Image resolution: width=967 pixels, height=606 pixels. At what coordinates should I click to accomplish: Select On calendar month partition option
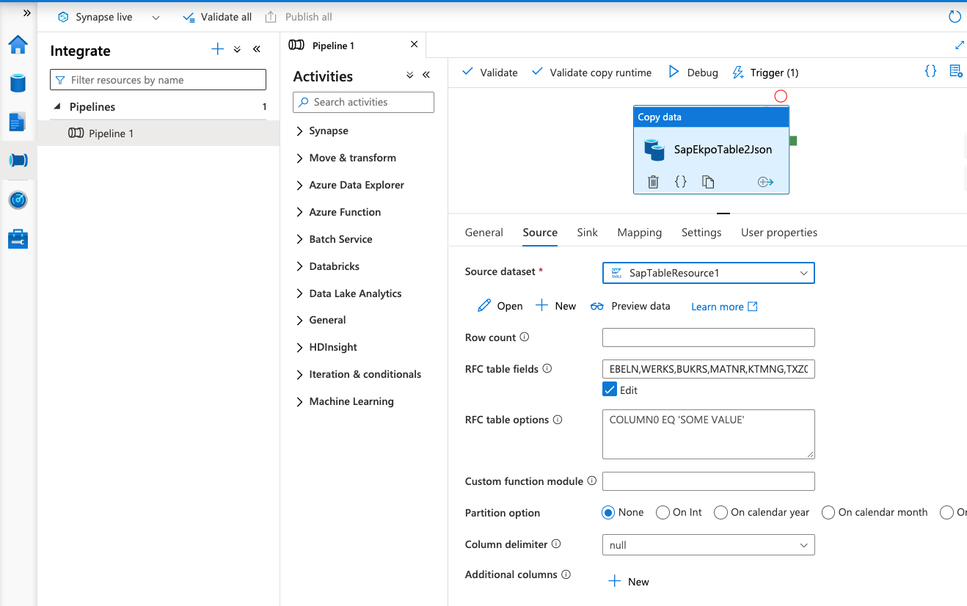(x=828, y=513)
